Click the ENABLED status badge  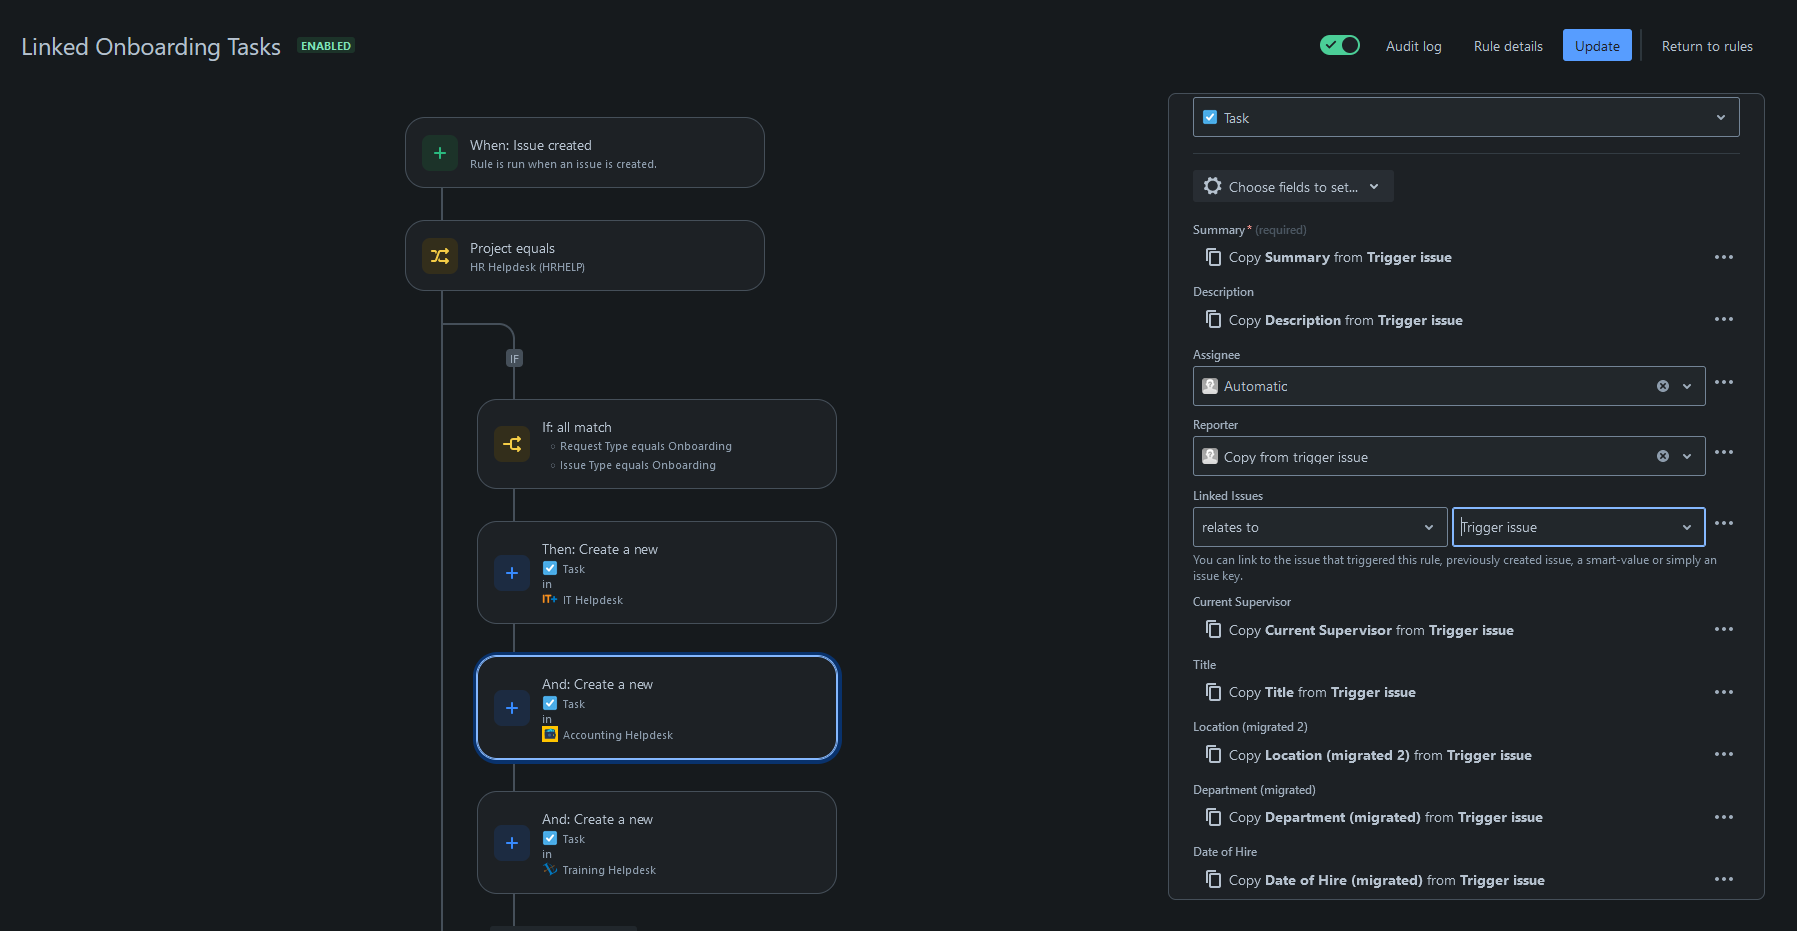(326, 46)
